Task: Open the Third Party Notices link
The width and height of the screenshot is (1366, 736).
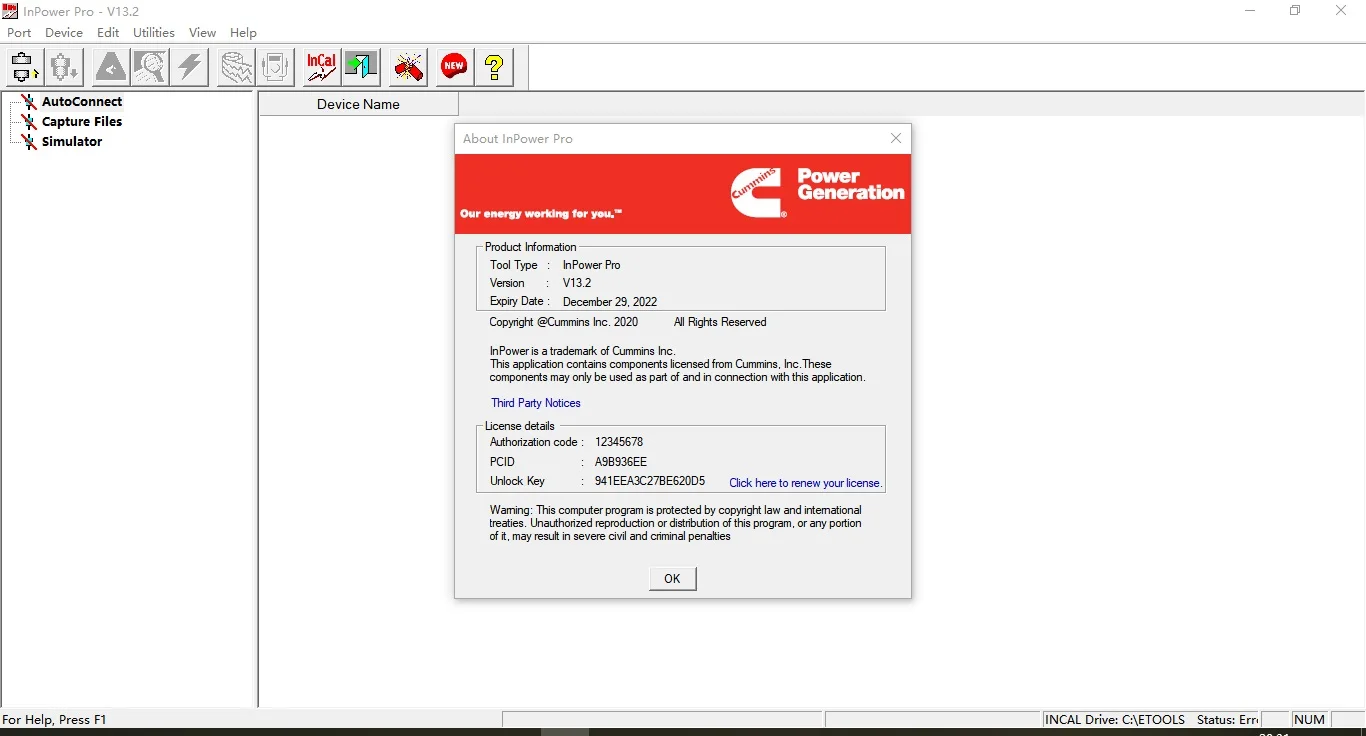Action: click(536, 403)
